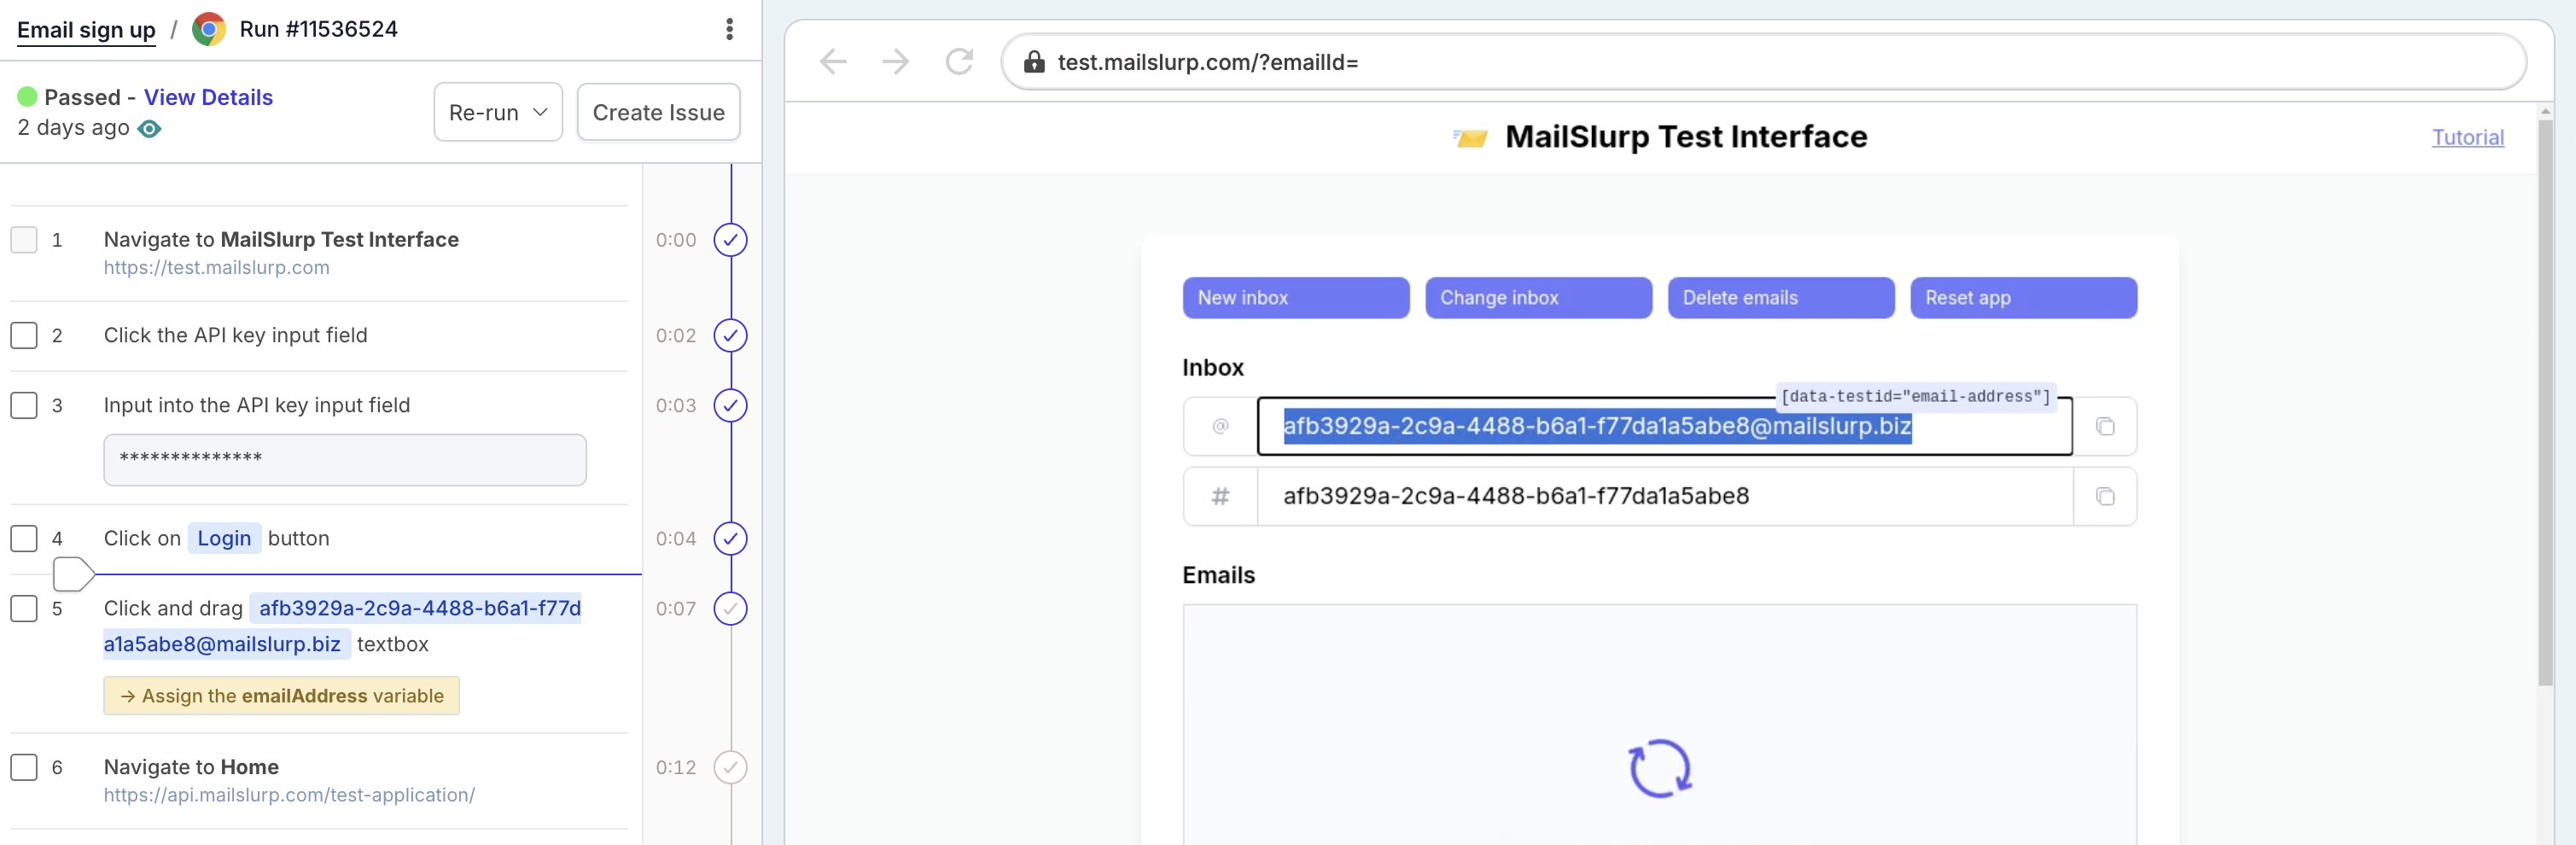Click the browser forward arrow
The height and width of the screenshot is (845, 2576).
click(x=896, y=62)
